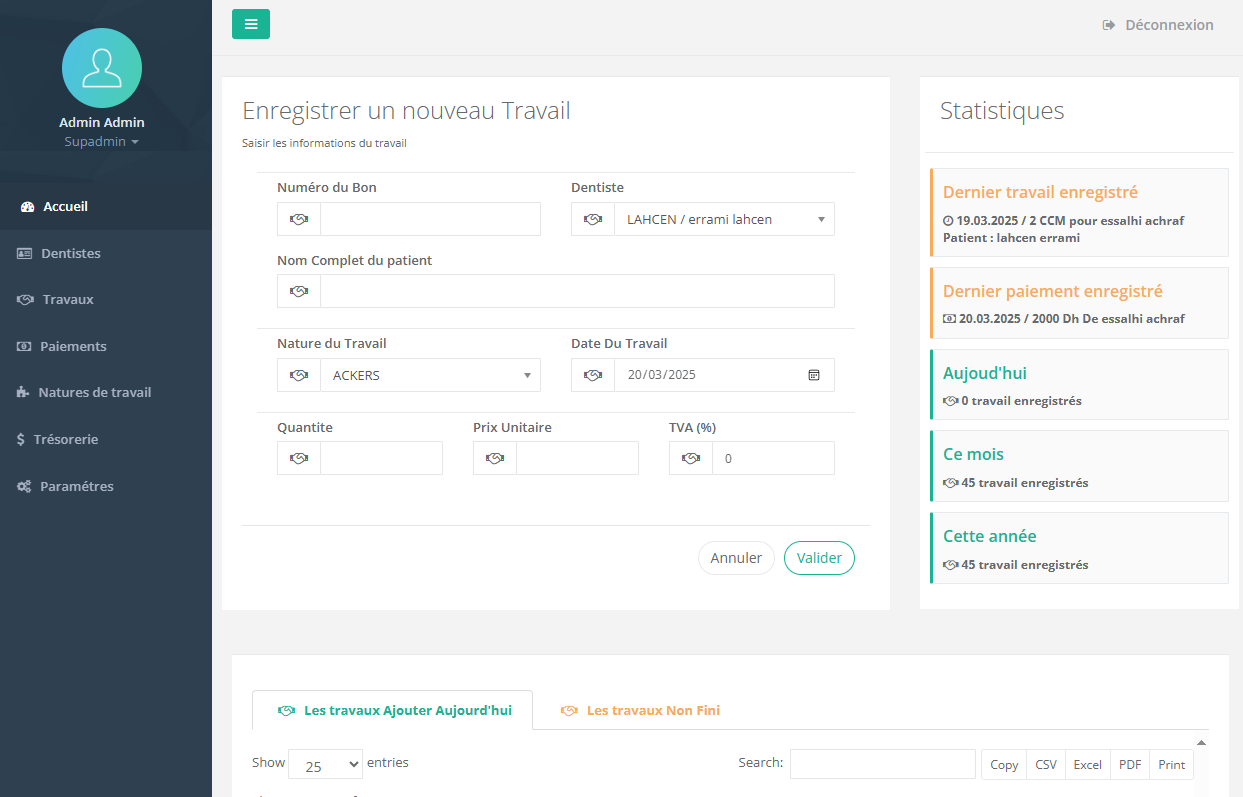The height and width of the screenshot is (797, 1243).
Task: Click the Natures de travail puzzle icon
Action: (23, 393)
